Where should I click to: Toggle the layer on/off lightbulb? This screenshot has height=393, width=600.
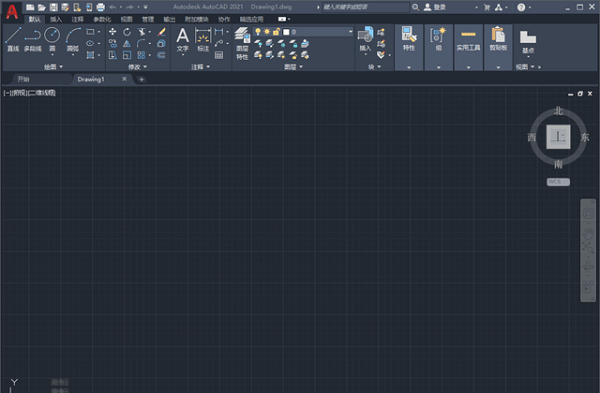(x=258, y=31)
